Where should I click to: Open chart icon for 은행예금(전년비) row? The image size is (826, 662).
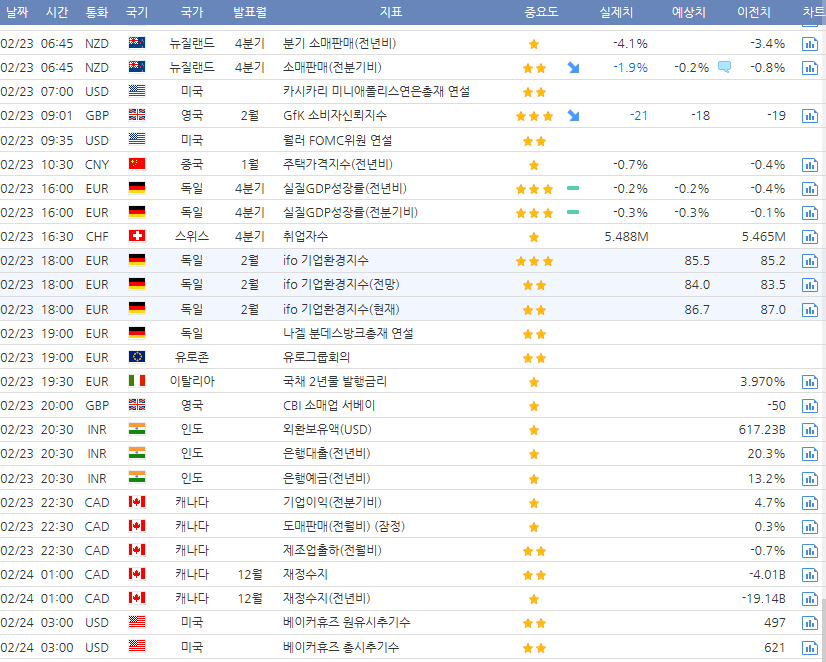(810, 479)
